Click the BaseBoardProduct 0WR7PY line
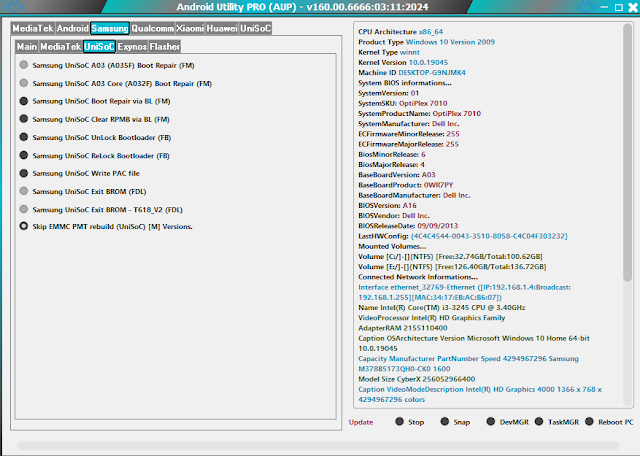640x456 pixels. (406, 185)
